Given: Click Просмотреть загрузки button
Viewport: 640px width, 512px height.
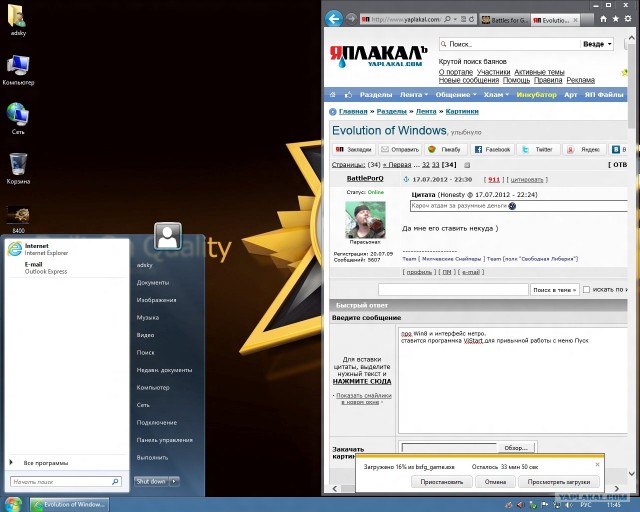Looking at the screenshot, I should pos(558,482).
